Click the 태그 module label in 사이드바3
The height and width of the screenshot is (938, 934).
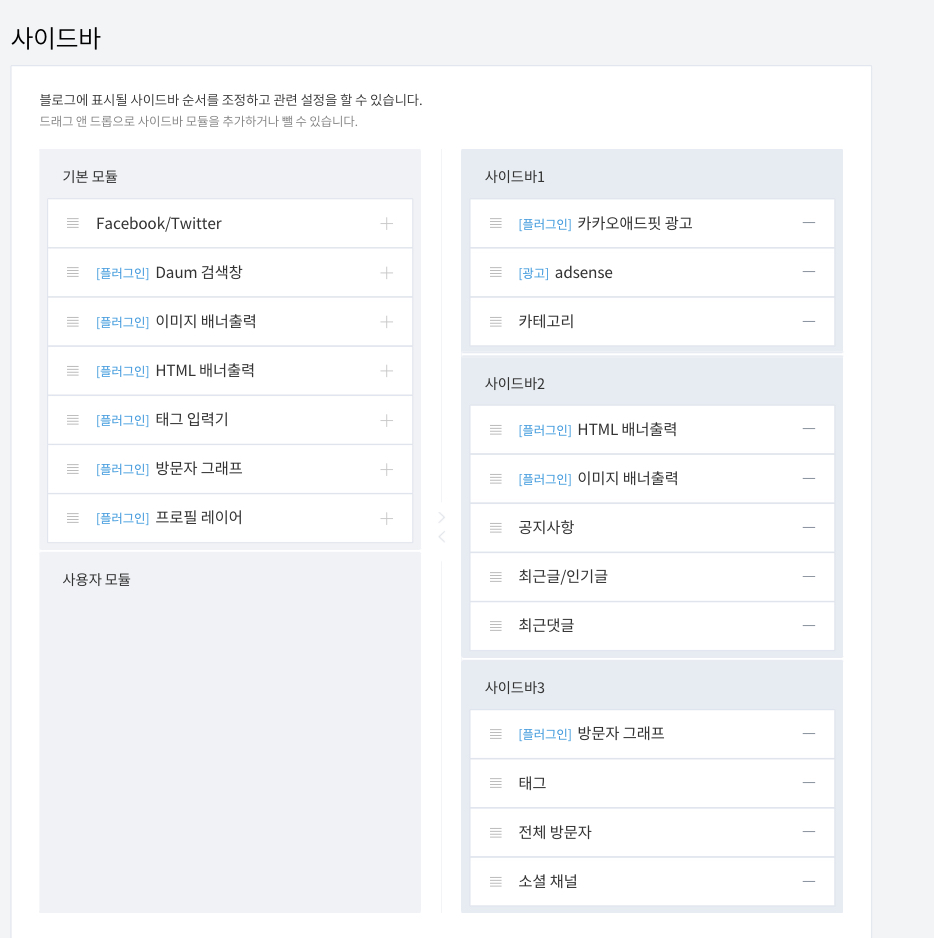(532, 783)
